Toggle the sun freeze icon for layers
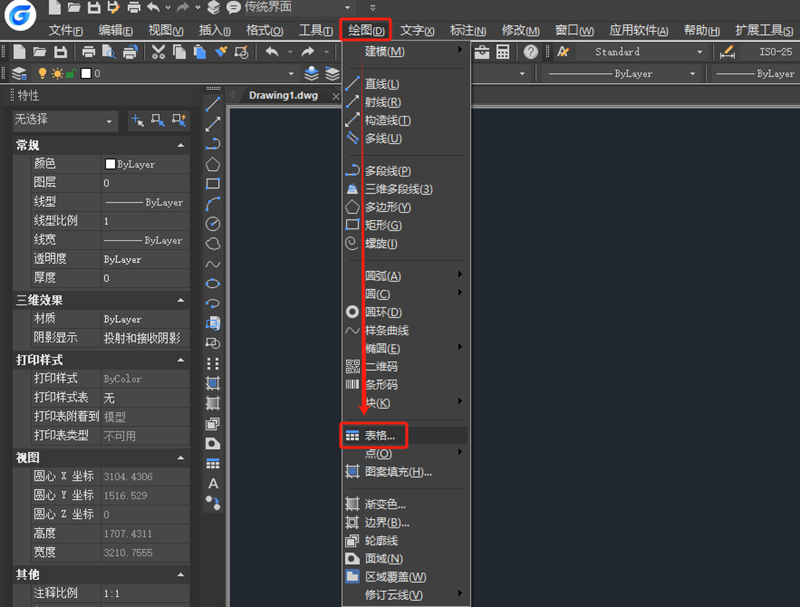 (x=57, y=72)
